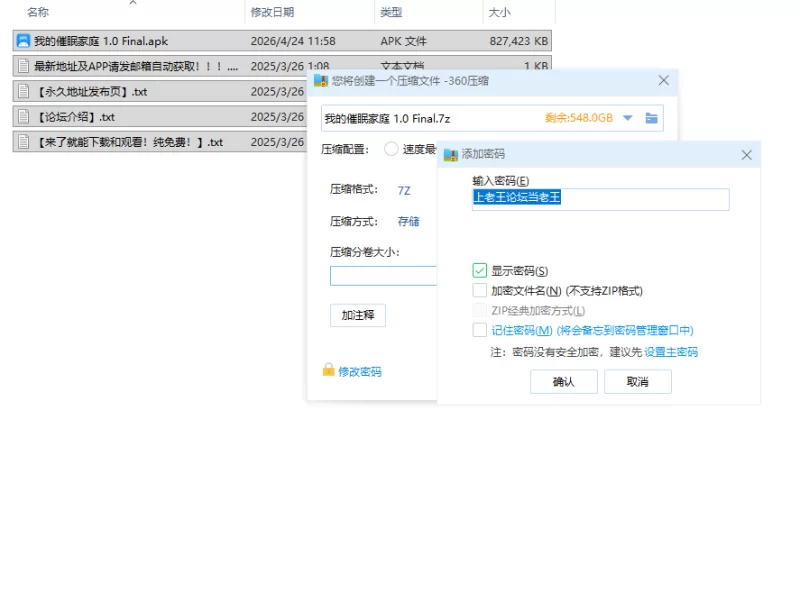800x611 pixels.
Task: Click the file icon of 【永久地址发布页】.txt
Action: coord(23,91)
